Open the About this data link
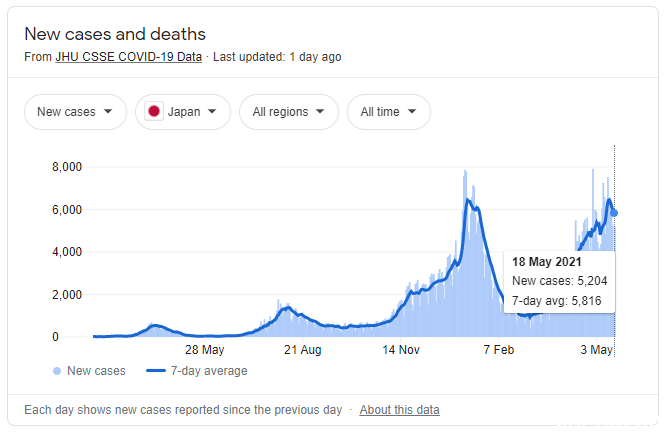This screenshot has width=666, height=432. (x=399, y=410)
